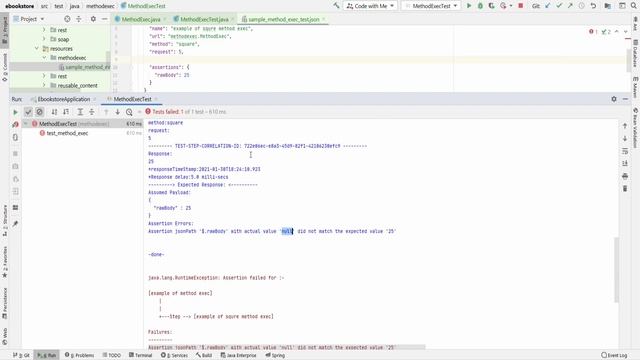Collapse the resources folder

coord(37,49)
